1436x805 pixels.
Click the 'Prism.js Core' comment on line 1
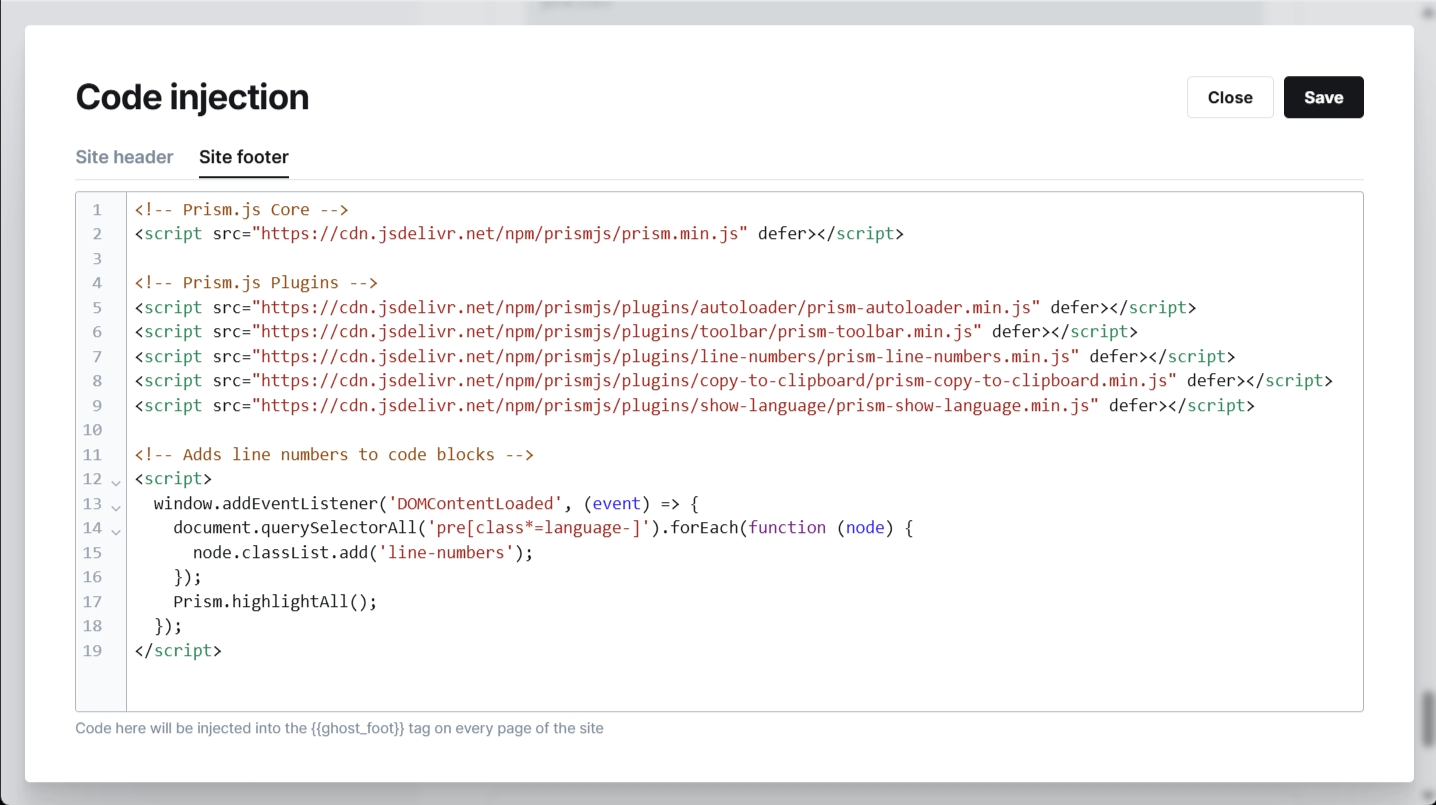tap(241, 209)
